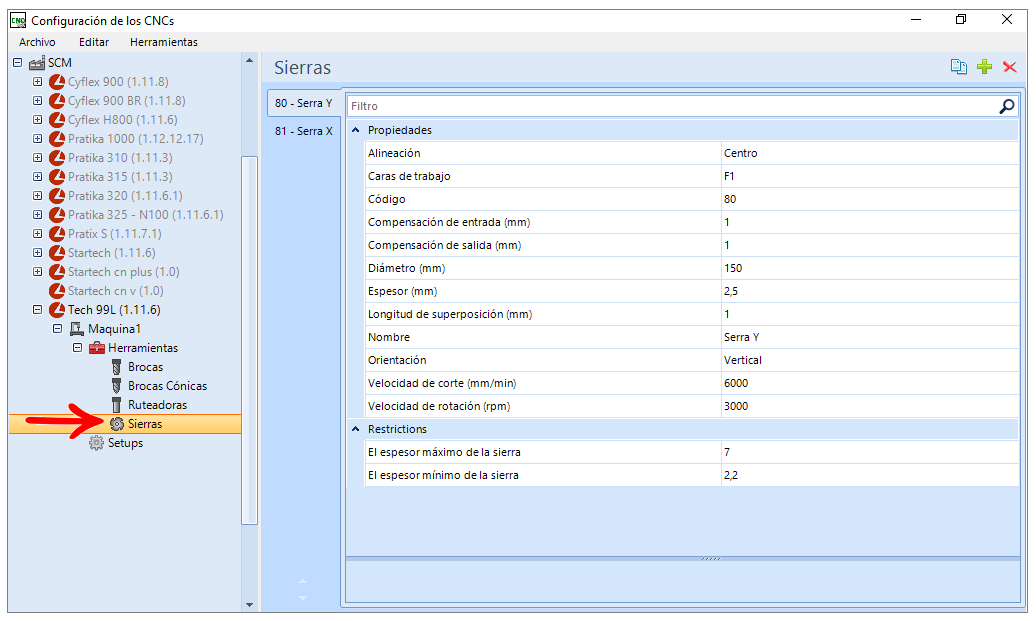The image size is (1036, 621).
Task: Select Startech cn v (1.0) tree item
Action: (116, 291)
